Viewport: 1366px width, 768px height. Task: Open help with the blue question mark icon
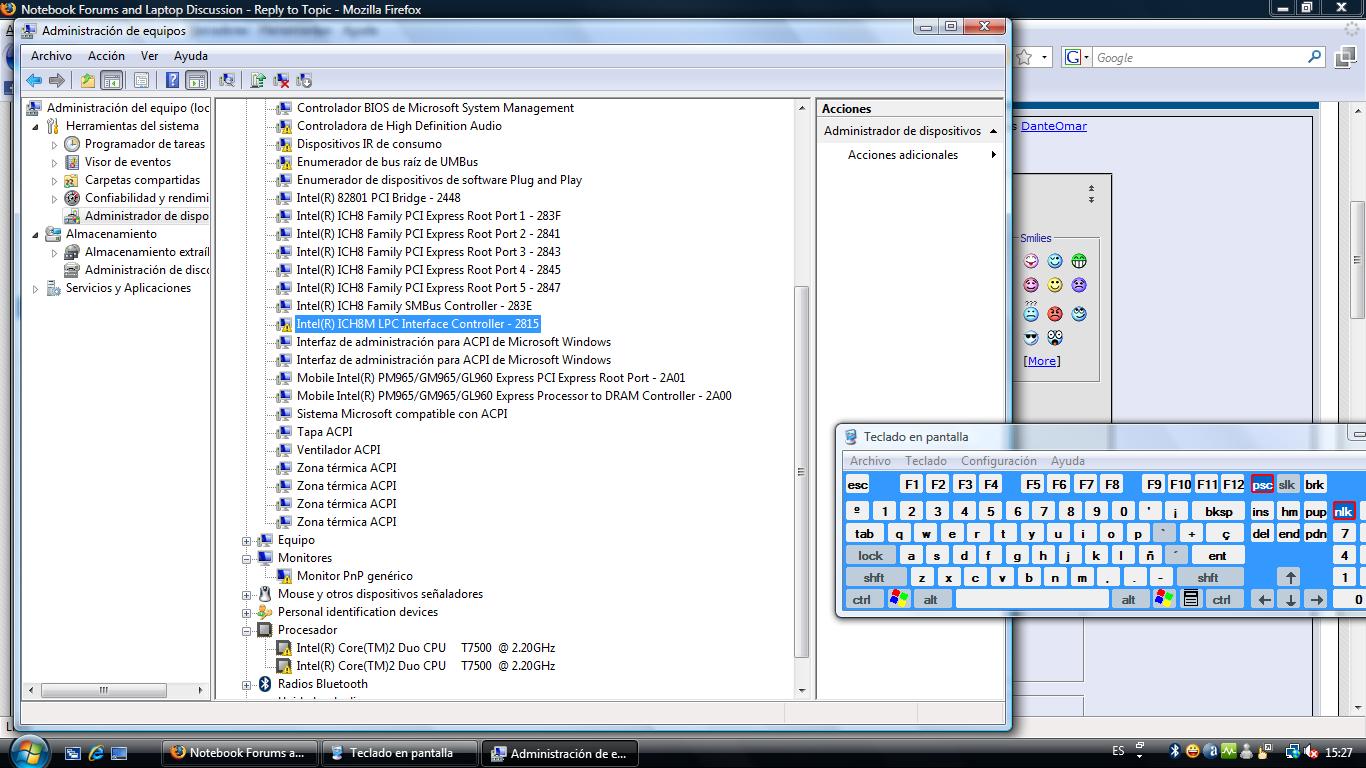click(172, 80)
